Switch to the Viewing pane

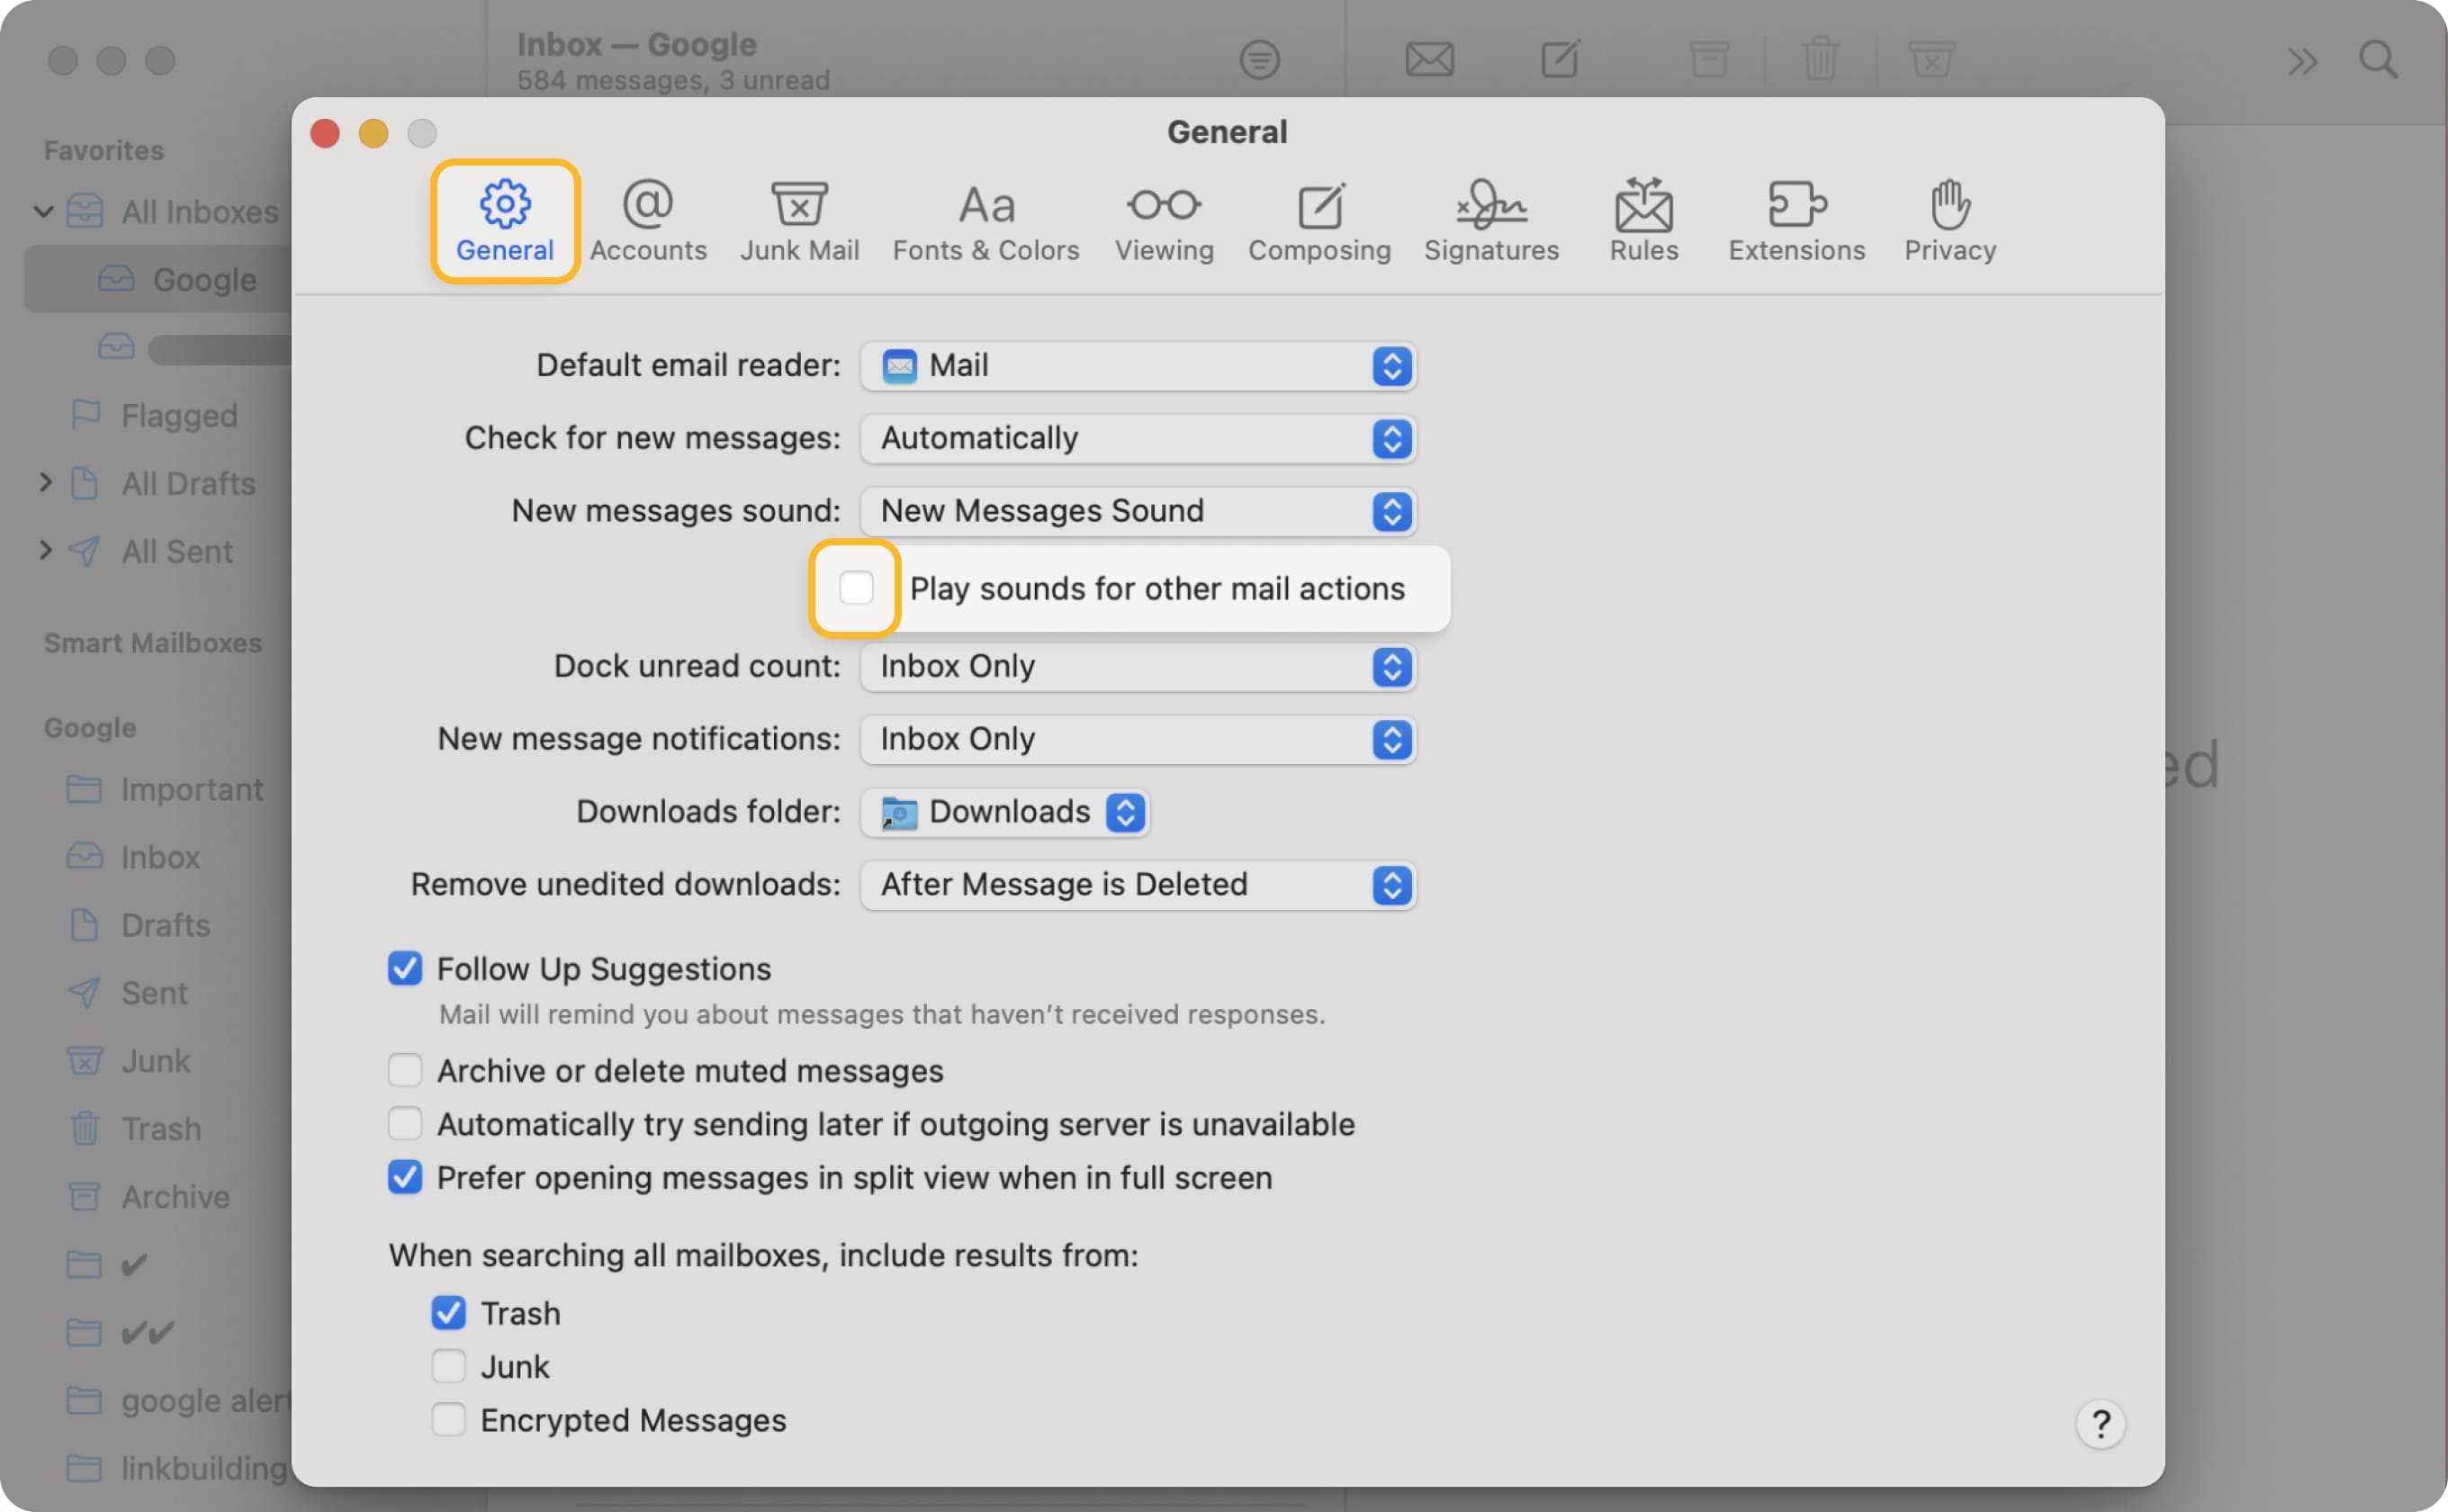(1163, 220)
